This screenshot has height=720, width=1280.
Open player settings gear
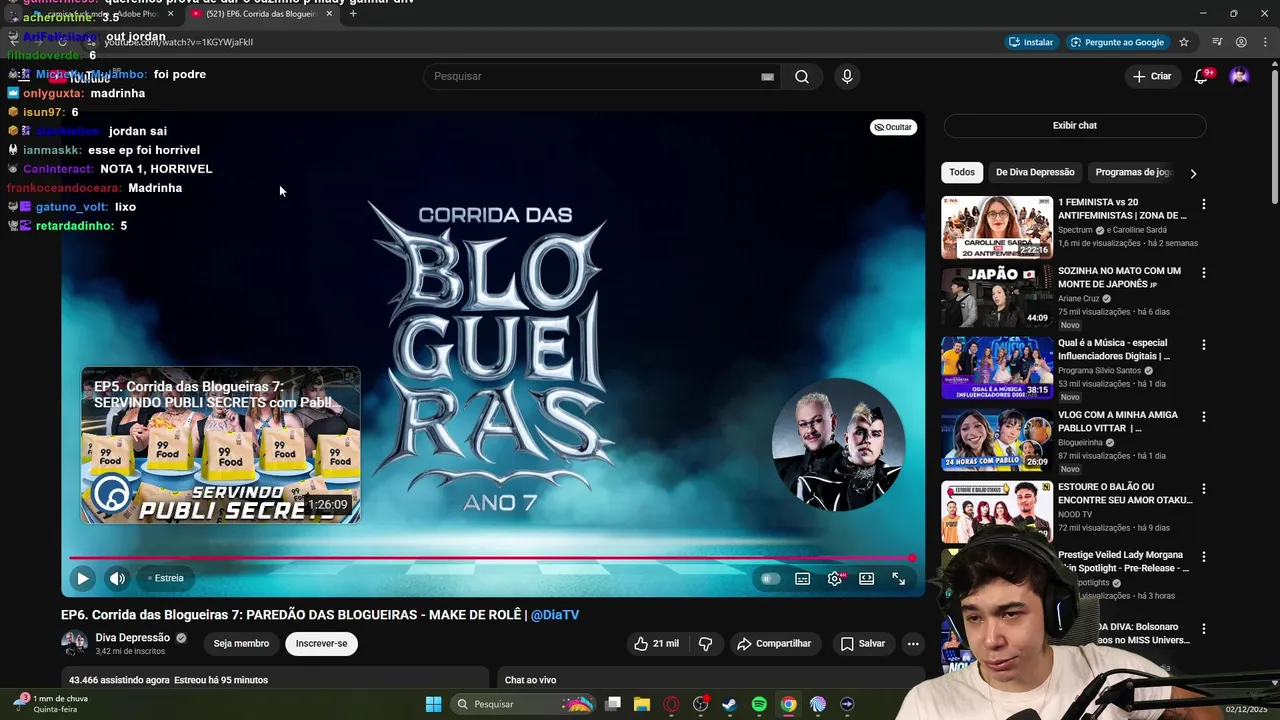[835, 578]
